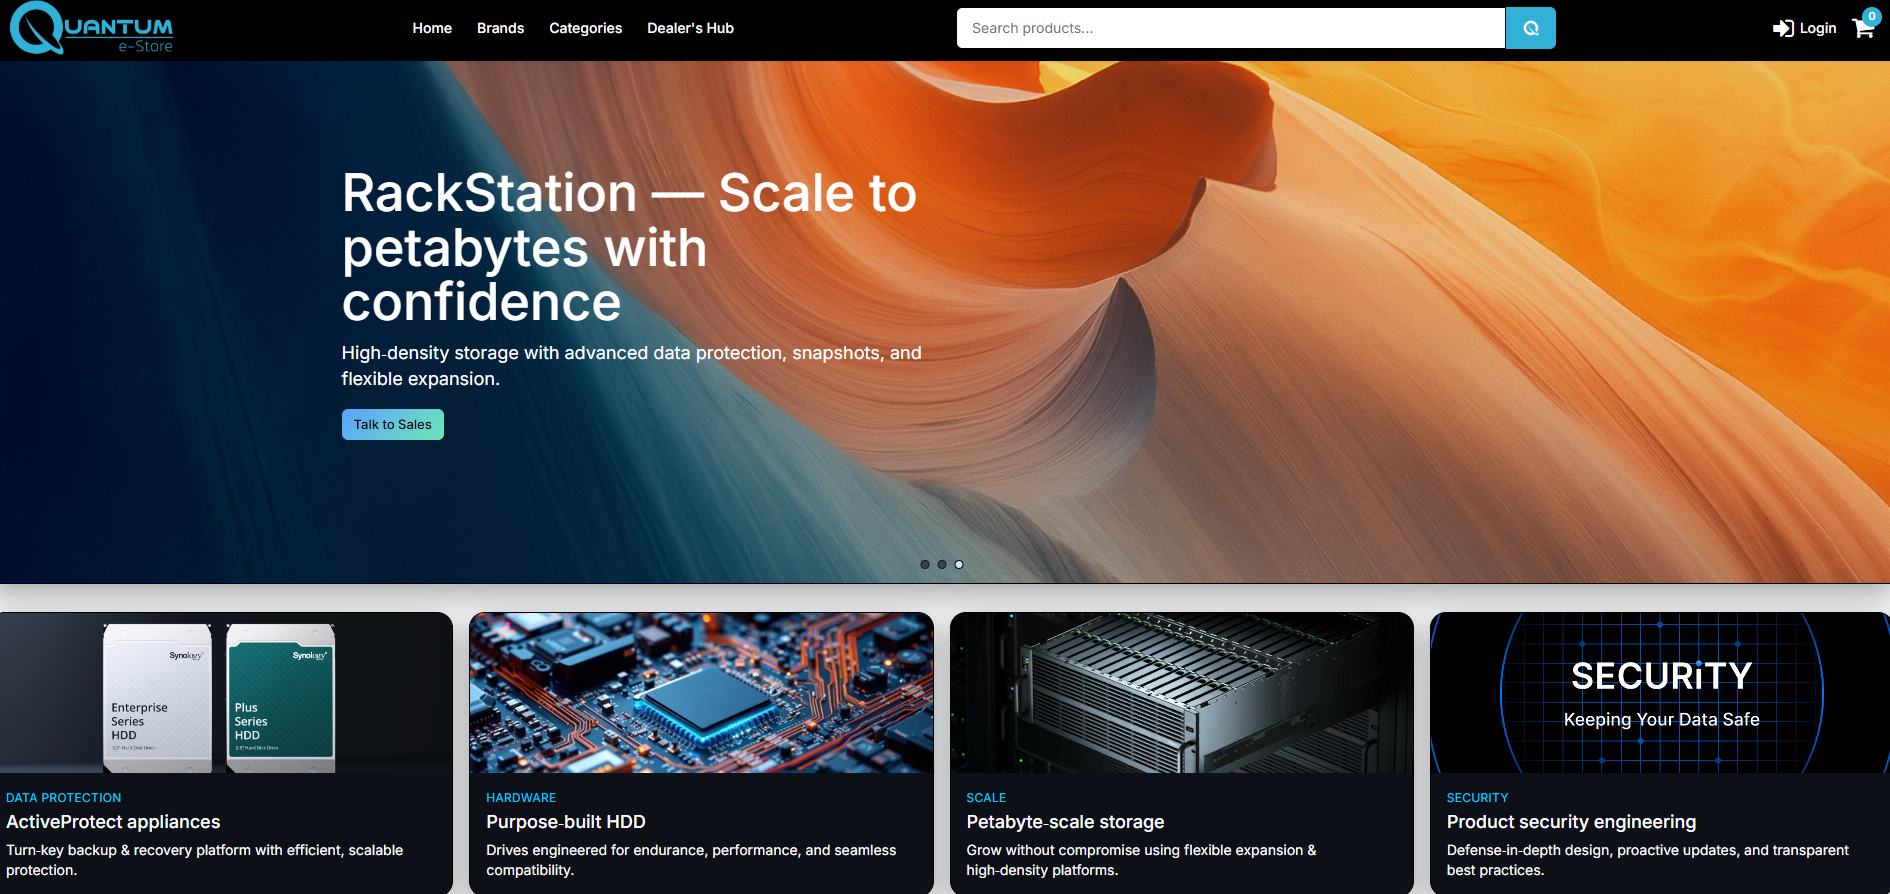This screenshot has height=894, width=1890.
Task: Open the shopping cart icon
Action: coord(1862,29)
